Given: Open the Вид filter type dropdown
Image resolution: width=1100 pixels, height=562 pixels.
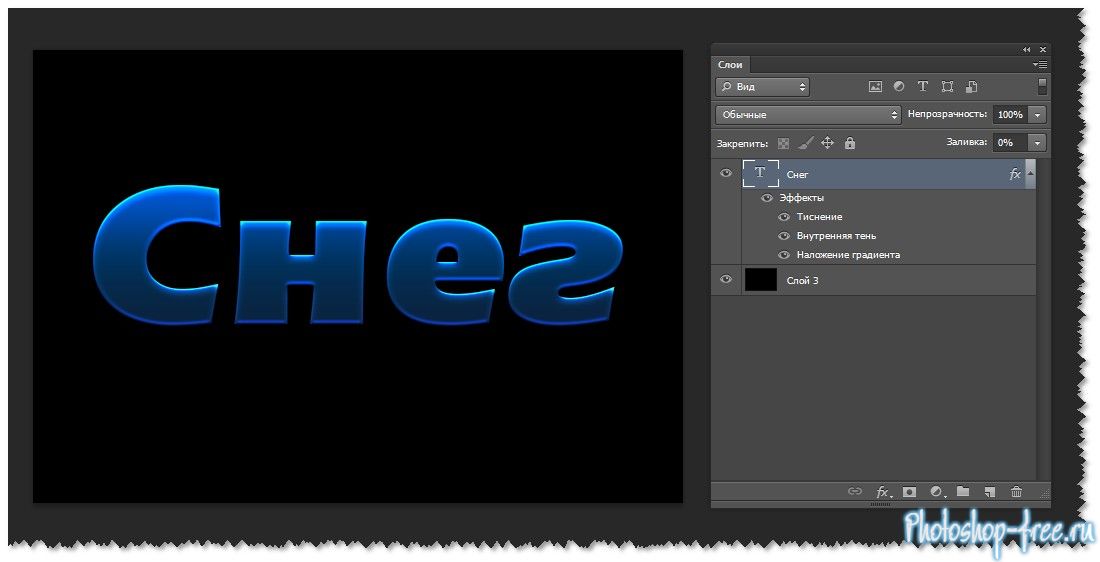Looking at the screenshot, I should [x=762, y=87].
